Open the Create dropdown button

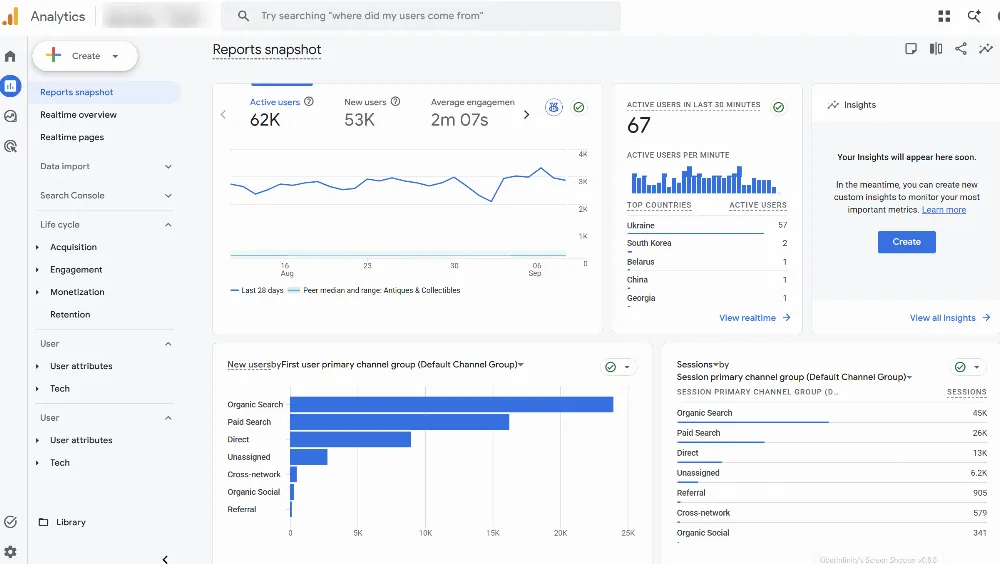pos(85,56)
